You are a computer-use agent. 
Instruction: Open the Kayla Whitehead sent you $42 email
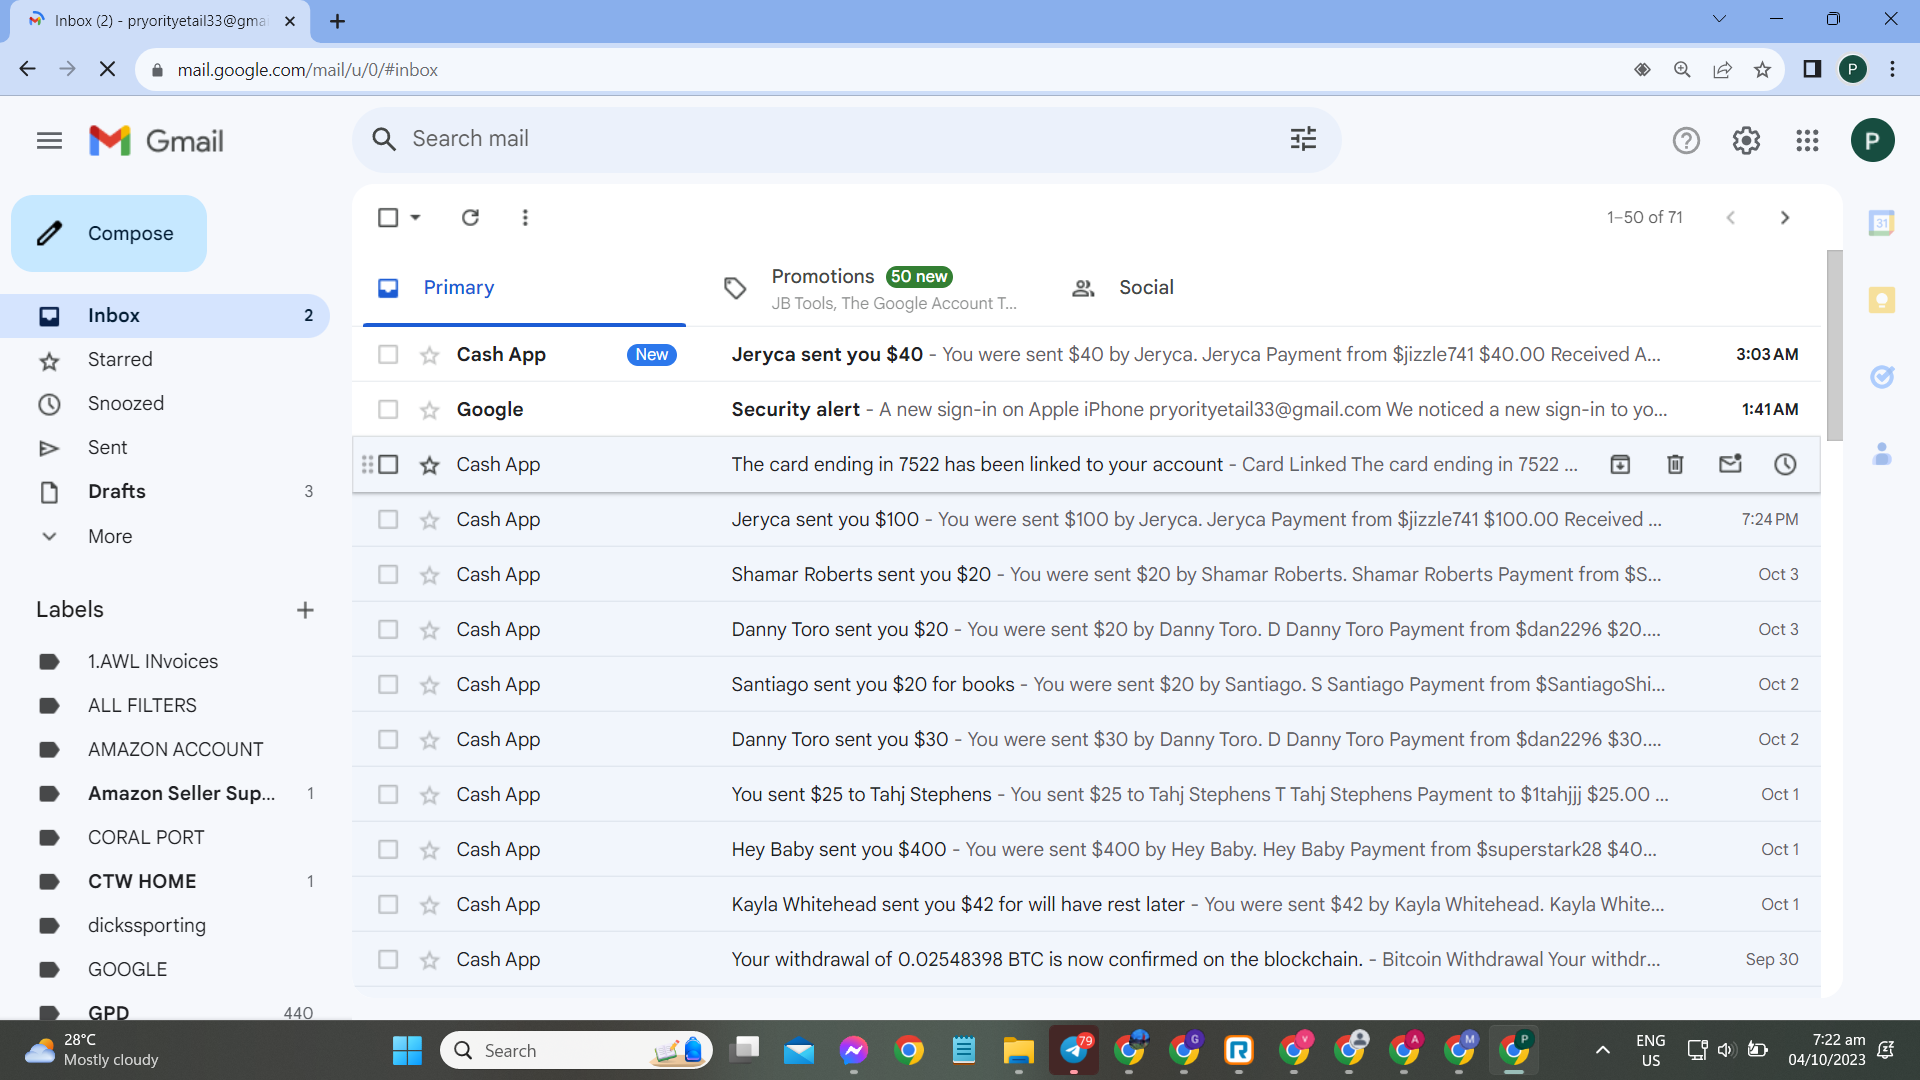coord(1086,905)
